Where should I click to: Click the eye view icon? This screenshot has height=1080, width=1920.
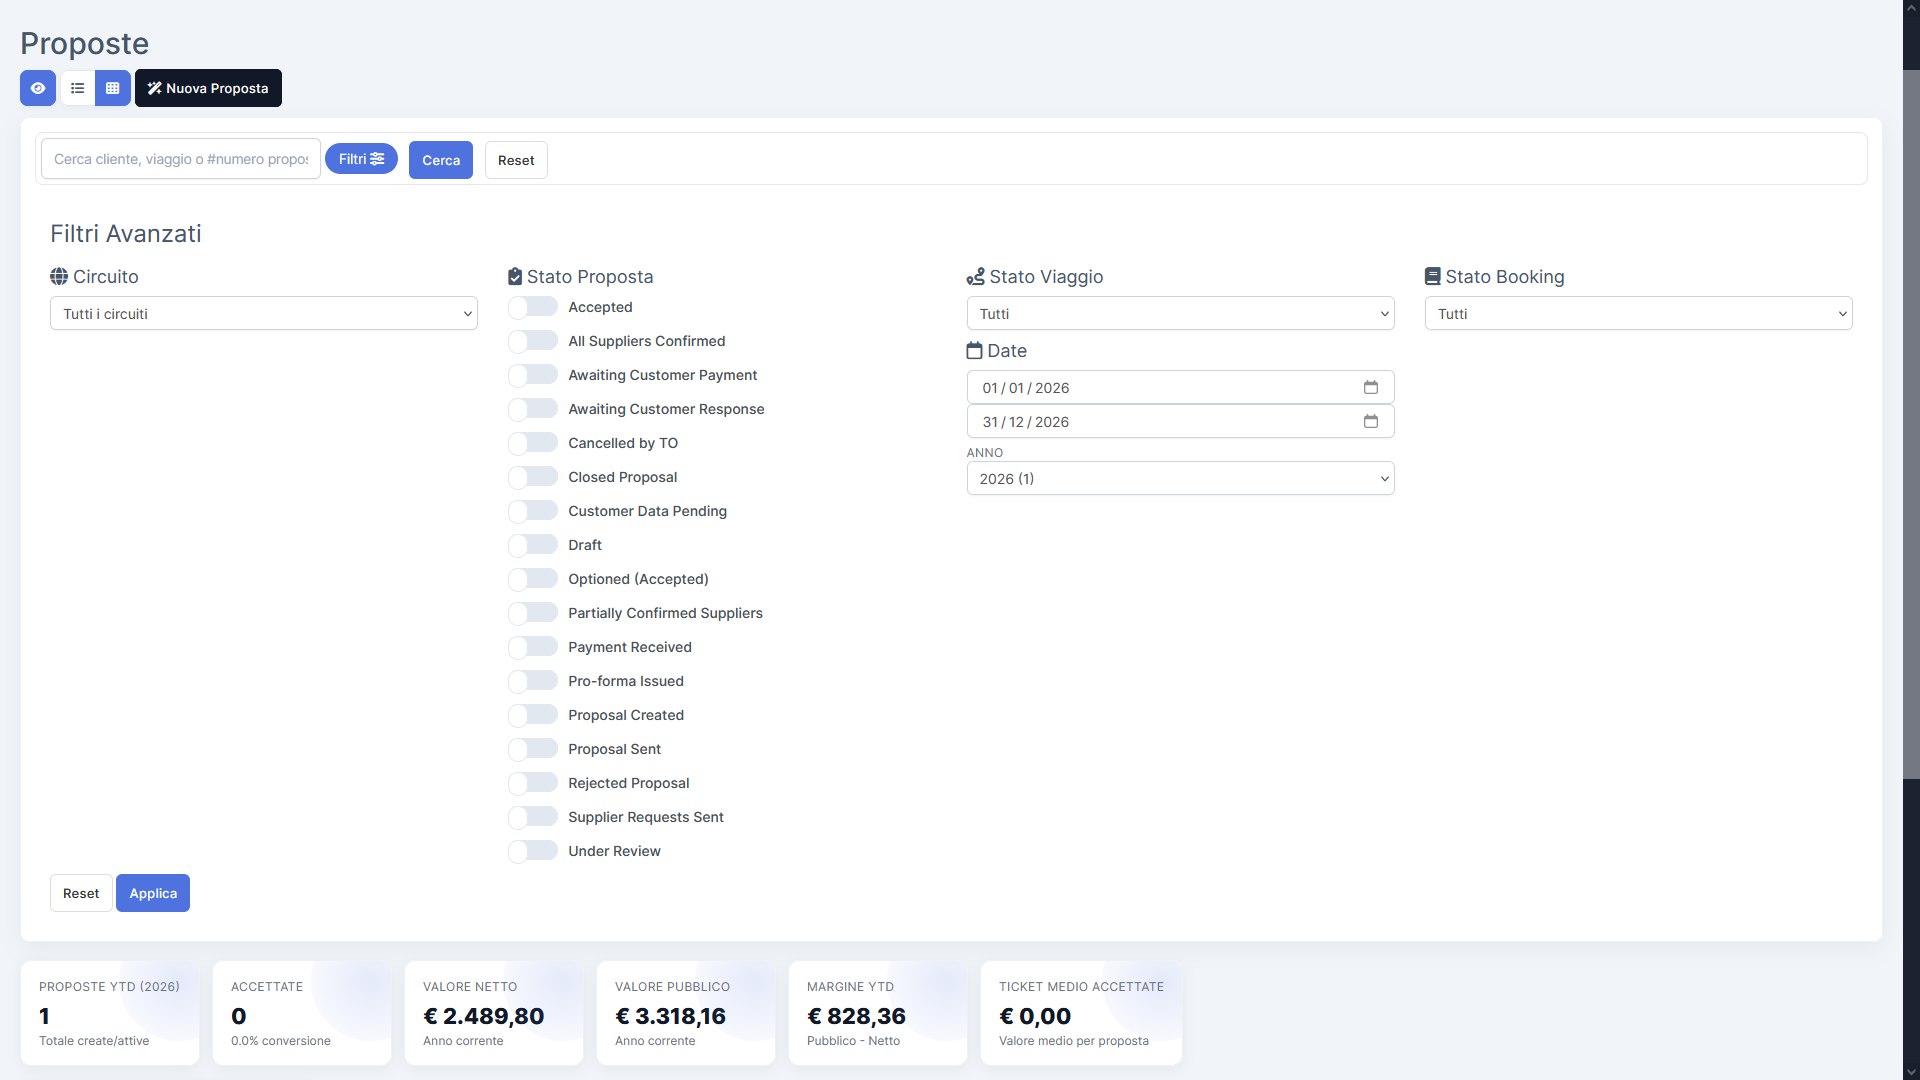pyautogui.click(x=37, y=88)
